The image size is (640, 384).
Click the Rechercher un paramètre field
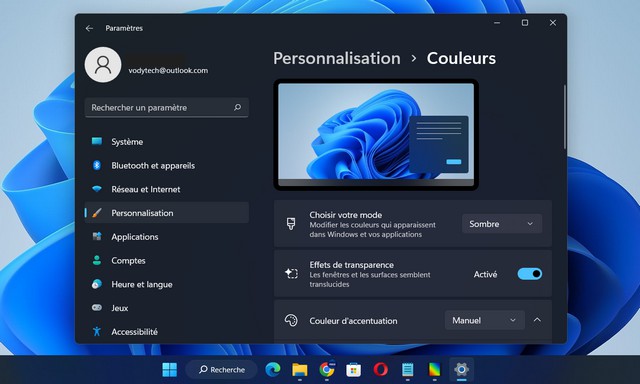(x=167, y=107)
